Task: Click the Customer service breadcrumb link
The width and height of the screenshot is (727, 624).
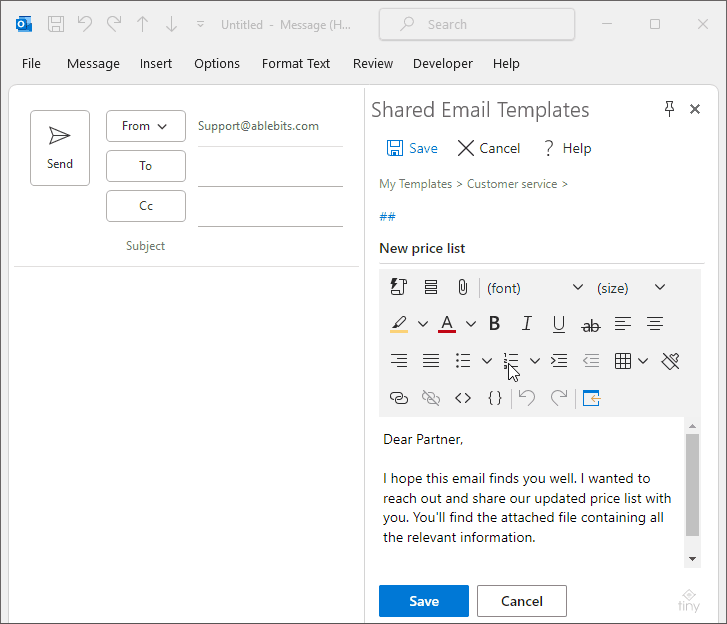Action: click(x=512, y=184)
